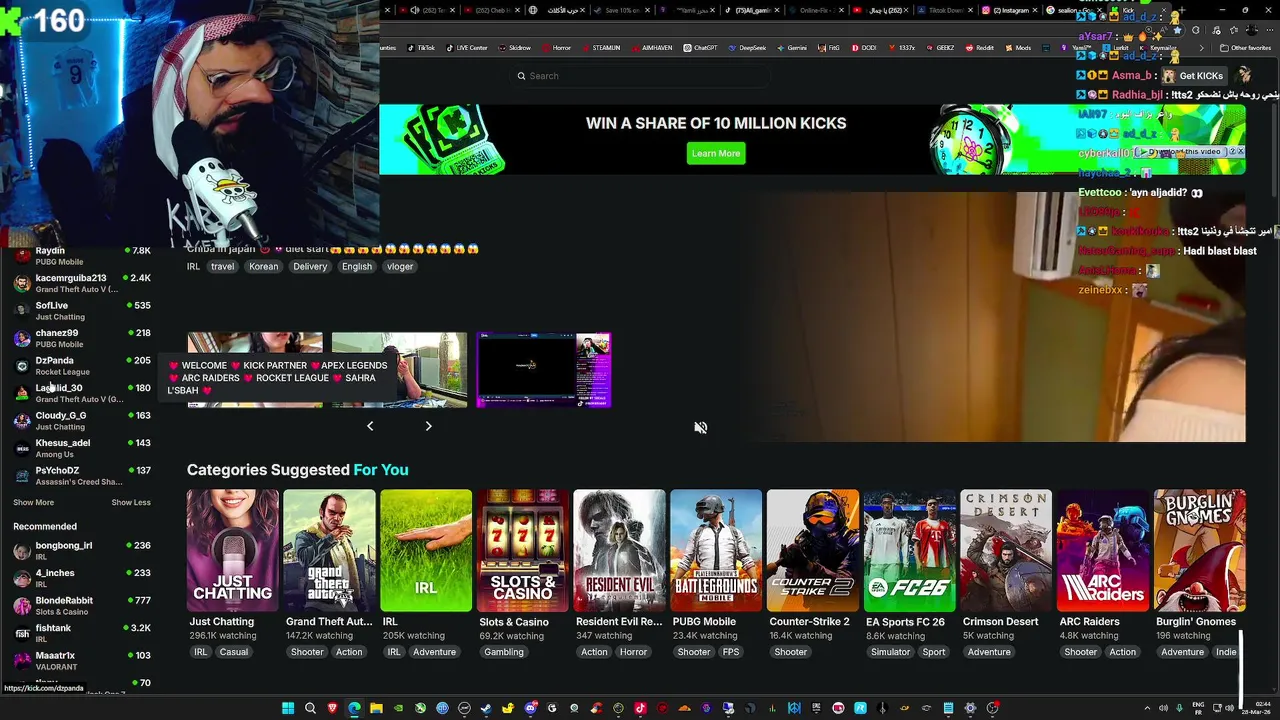Open the Windows Start menu
The image size is (1280, 720).
click(x=288, y=708)
